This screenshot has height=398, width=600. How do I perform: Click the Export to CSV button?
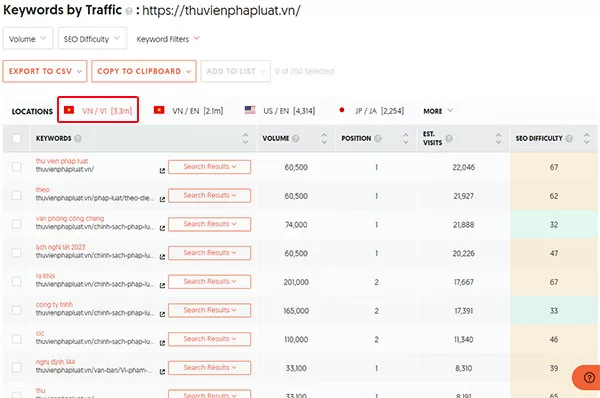coord(45,71)
